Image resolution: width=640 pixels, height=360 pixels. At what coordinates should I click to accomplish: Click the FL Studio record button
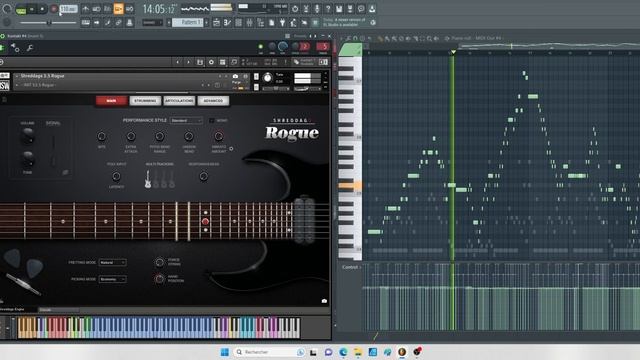click(54, 9)
